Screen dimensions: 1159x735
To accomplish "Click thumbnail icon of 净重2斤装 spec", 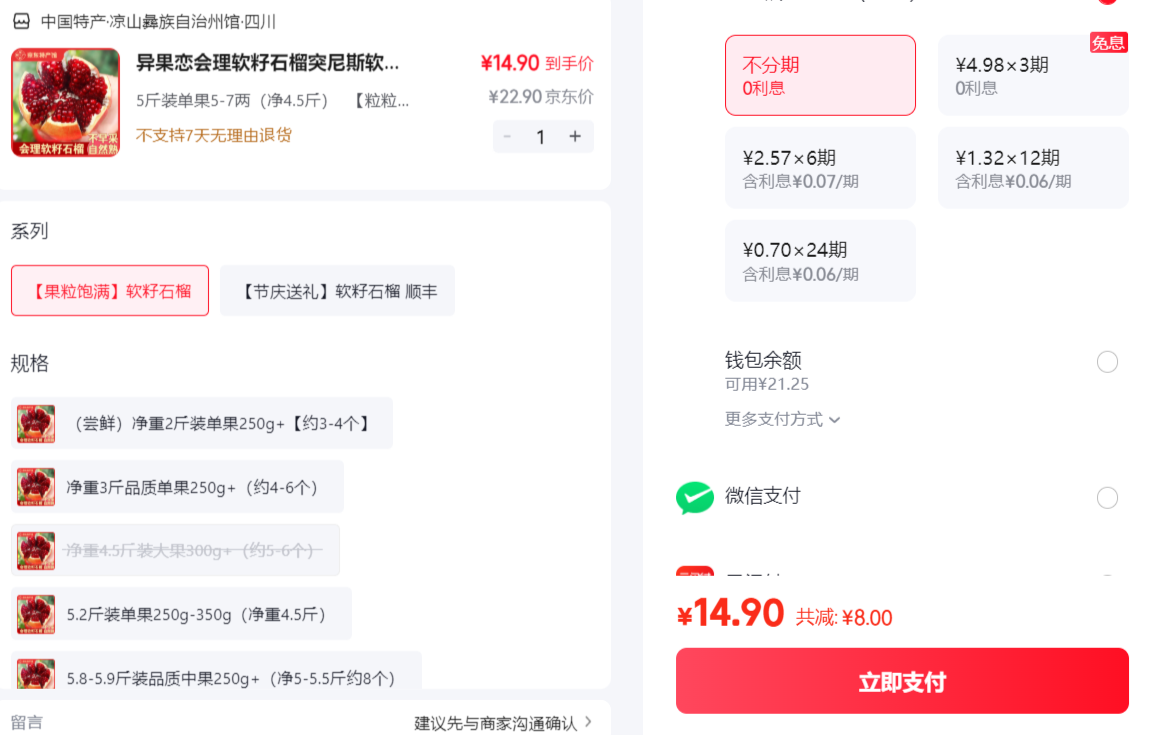I will click(36, 424).
